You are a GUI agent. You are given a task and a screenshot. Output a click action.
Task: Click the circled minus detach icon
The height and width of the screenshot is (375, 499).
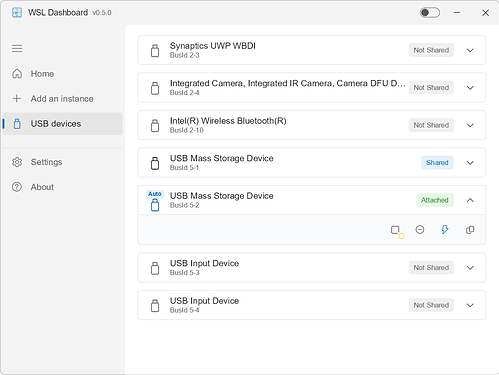(420, 229)
